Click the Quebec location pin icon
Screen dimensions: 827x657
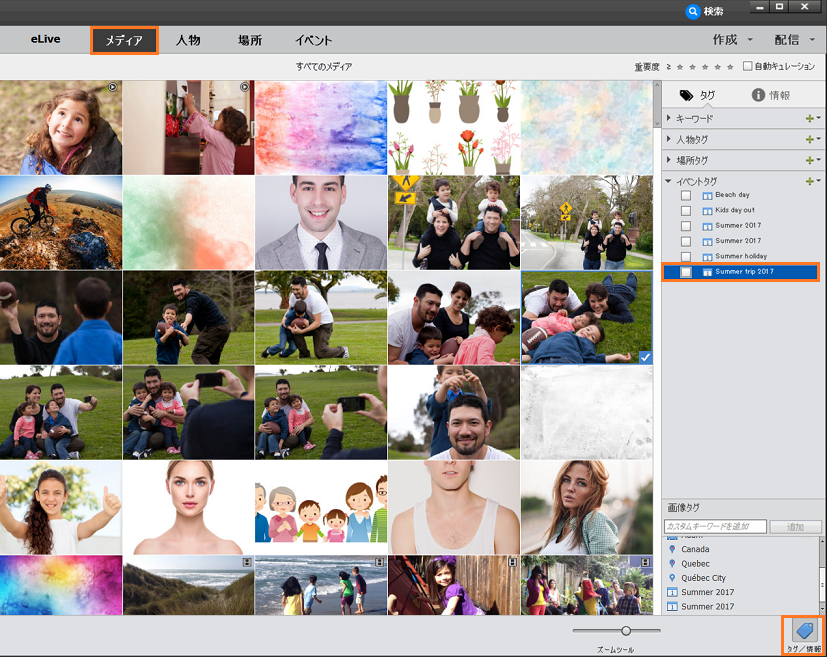coord(672,563)
